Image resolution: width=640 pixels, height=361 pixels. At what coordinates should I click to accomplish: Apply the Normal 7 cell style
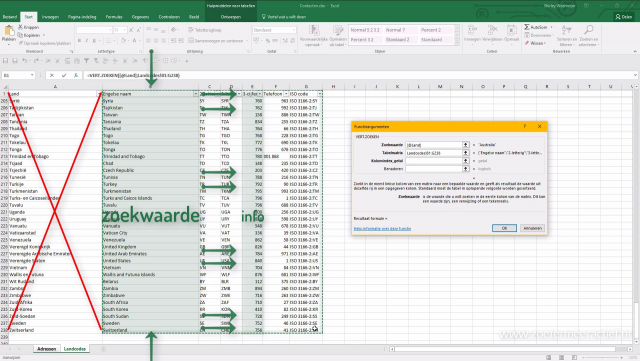401,30
